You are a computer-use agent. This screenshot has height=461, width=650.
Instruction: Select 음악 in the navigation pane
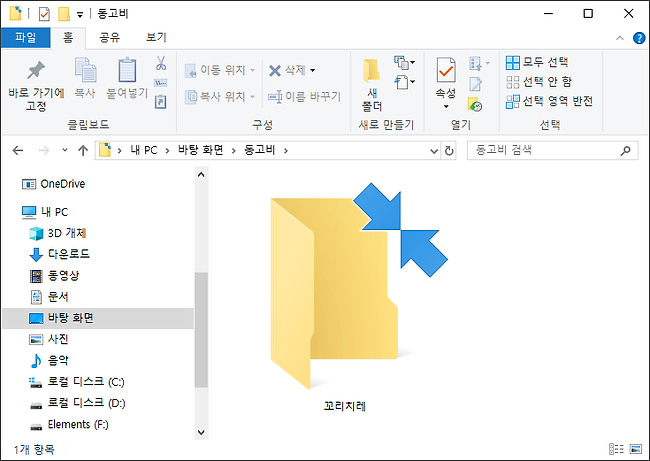click(49, 360)
